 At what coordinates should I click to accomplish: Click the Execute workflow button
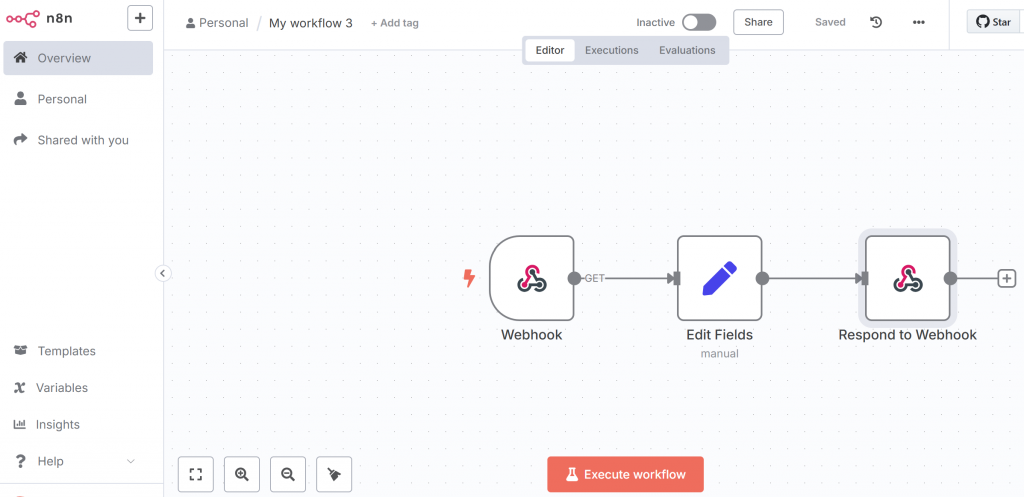tap(626, 474)
